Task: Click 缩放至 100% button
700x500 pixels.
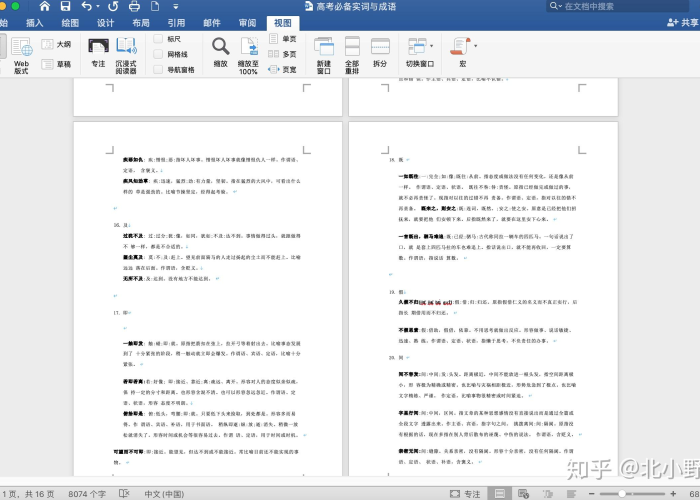Action: (248, 55)
